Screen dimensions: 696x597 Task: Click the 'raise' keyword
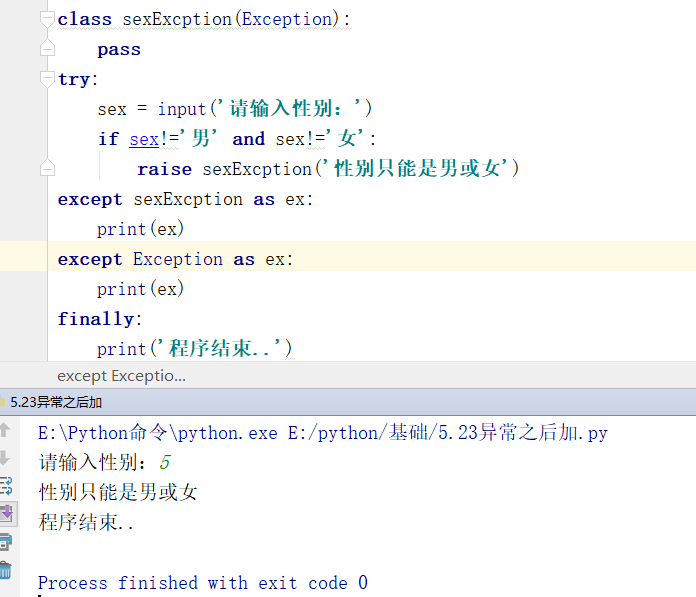click(164, 169)
